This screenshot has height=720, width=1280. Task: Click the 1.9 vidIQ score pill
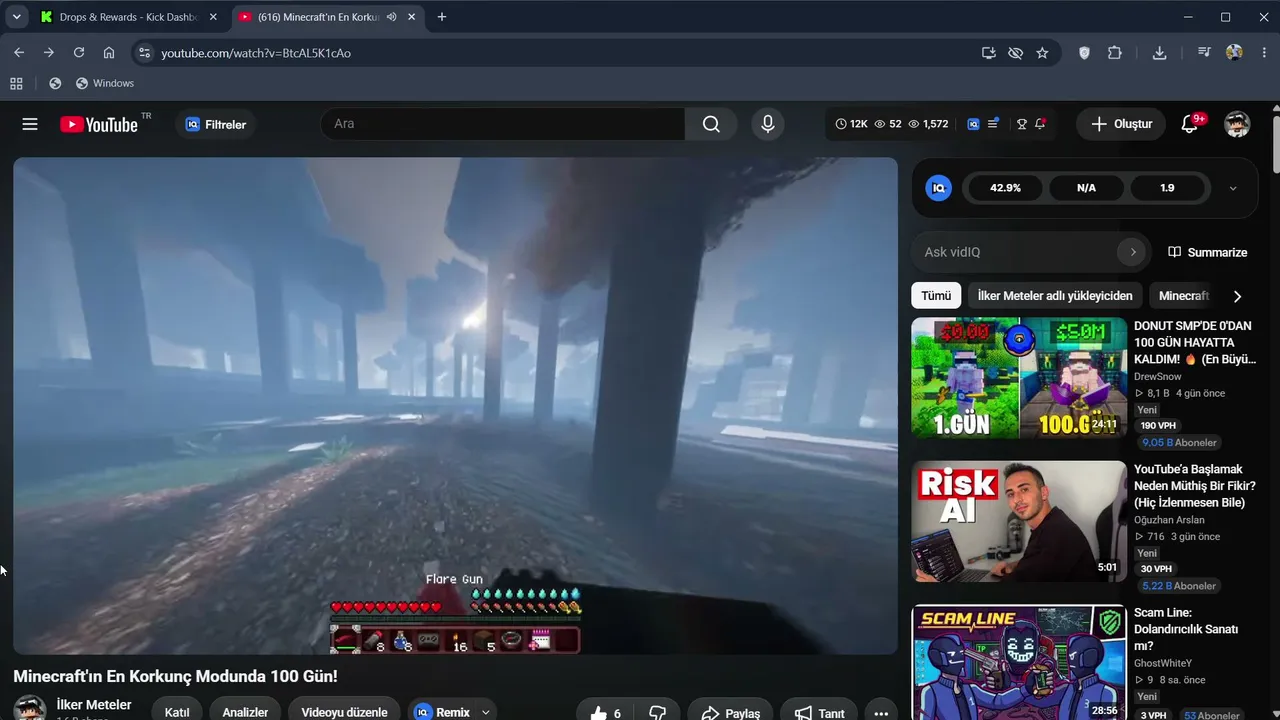click(x=1167, y=188)
